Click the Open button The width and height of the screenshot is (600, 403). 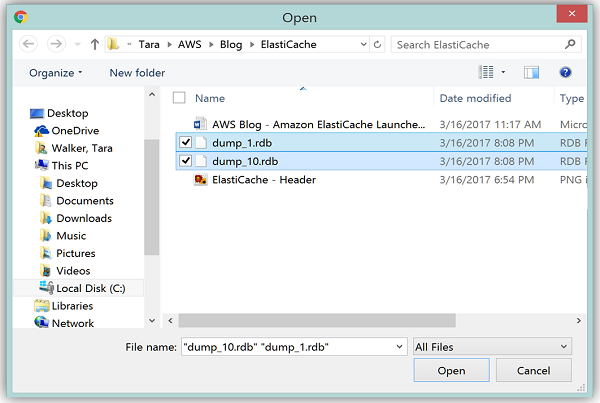(451, 371)
